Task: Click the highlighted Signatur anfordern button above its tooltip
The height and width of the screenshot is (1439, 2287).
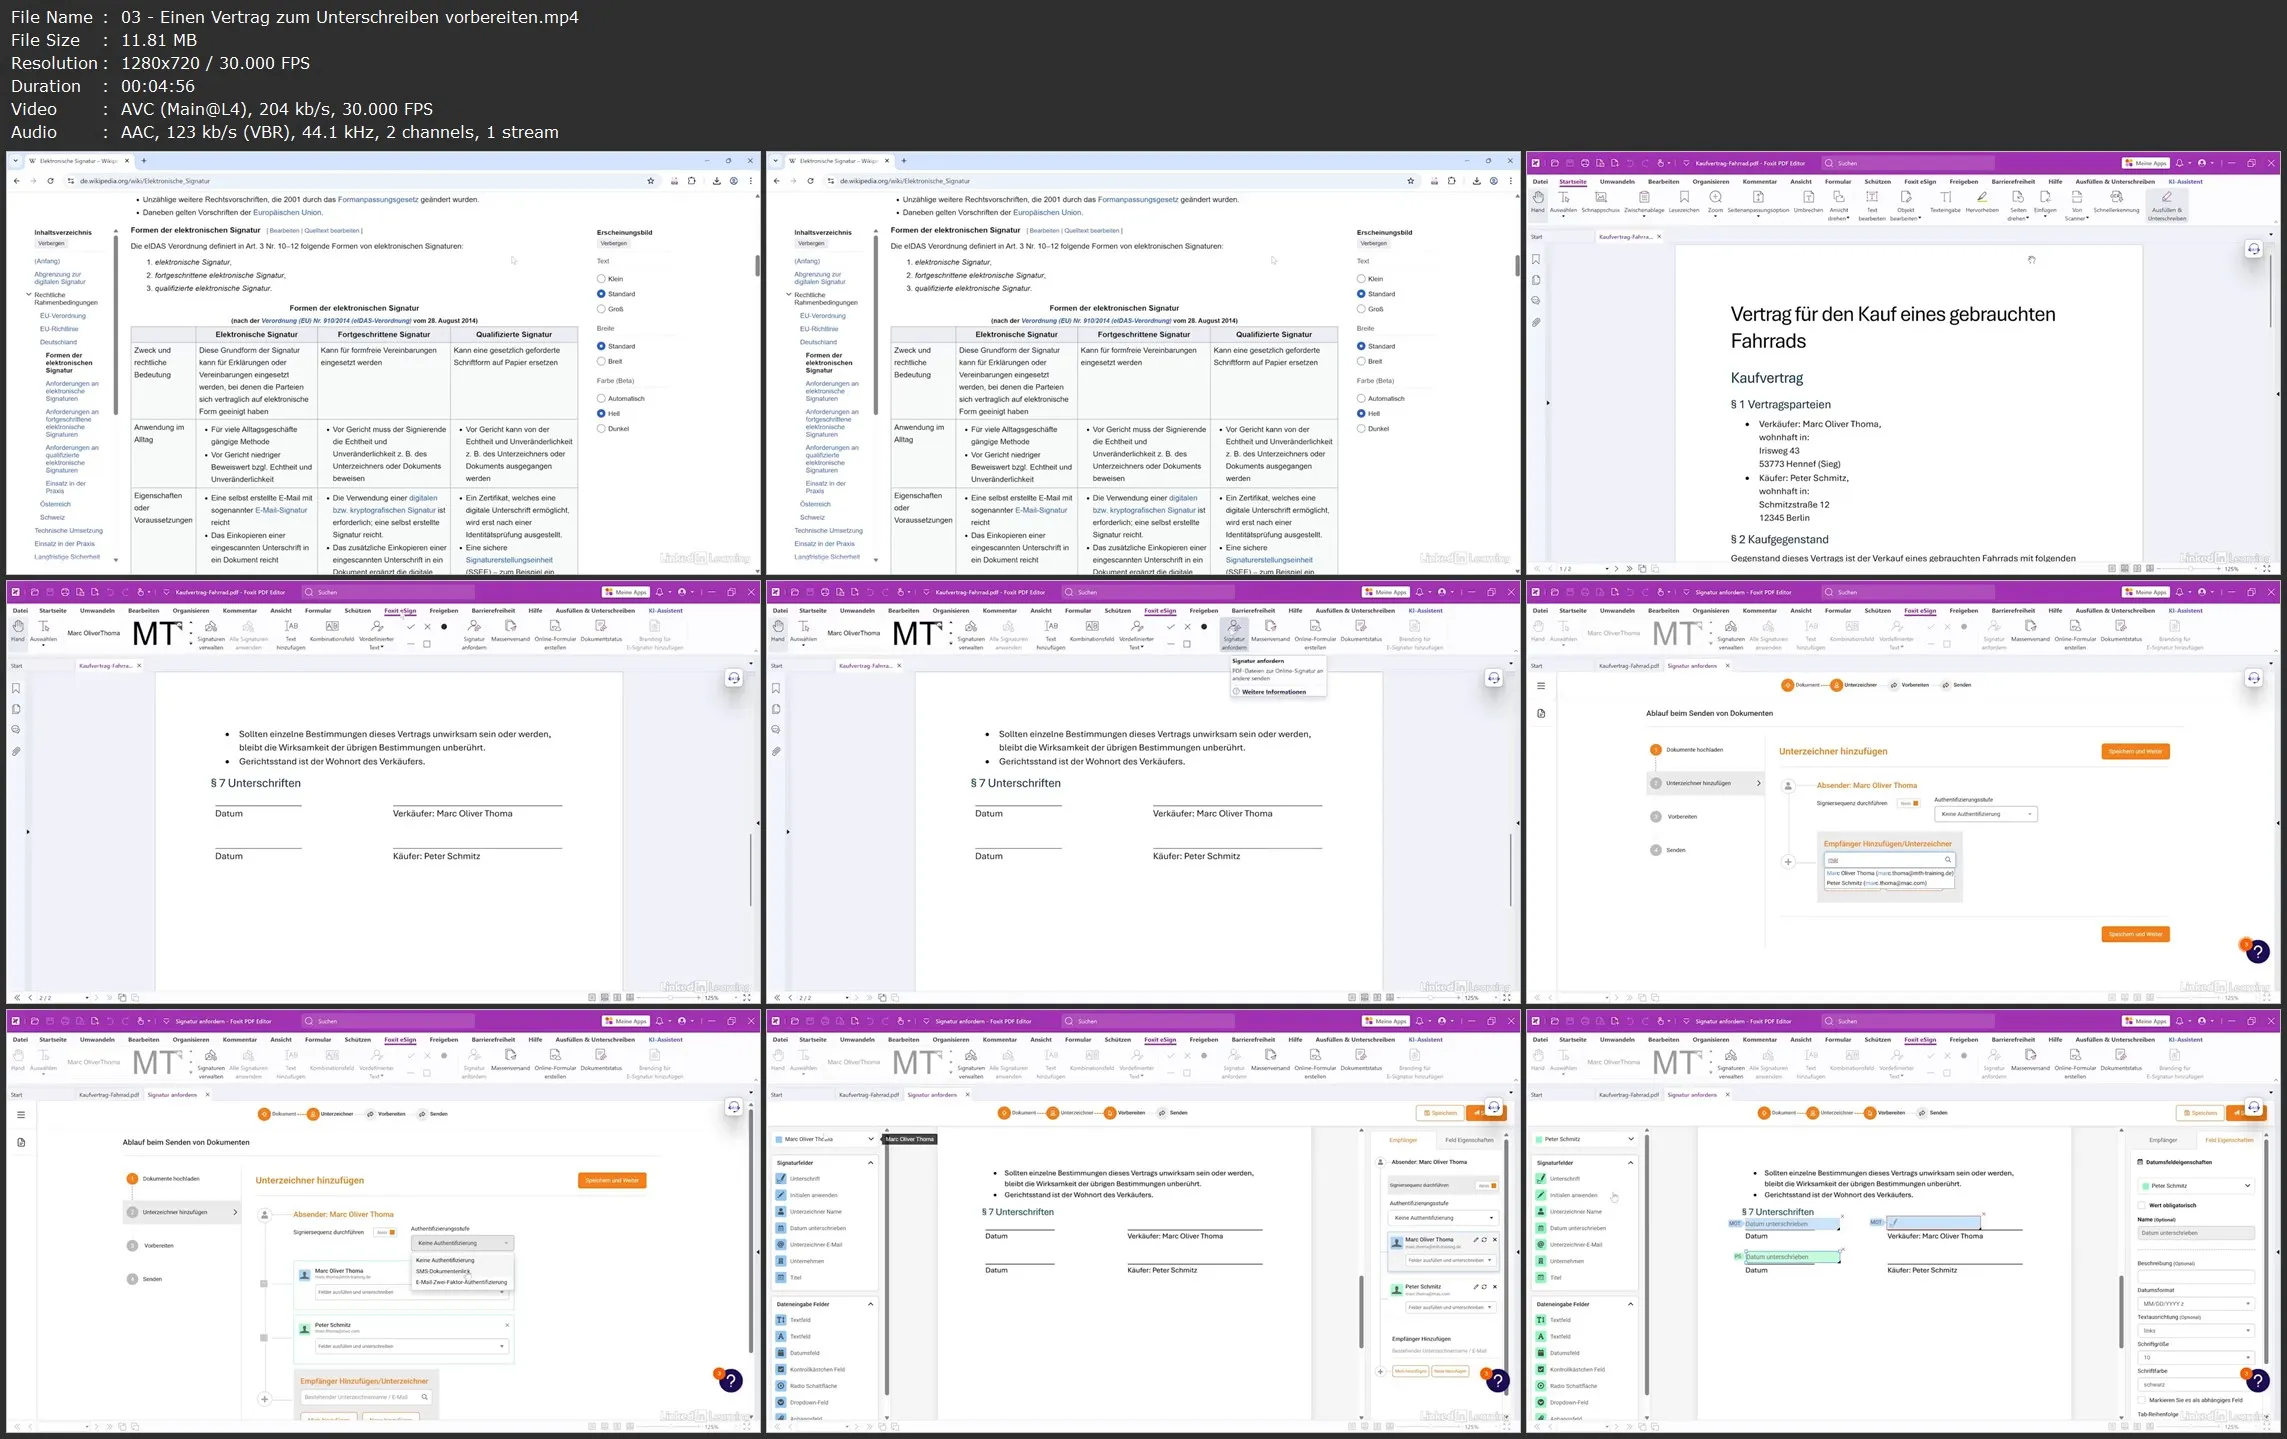Action: click(1234, 634)
